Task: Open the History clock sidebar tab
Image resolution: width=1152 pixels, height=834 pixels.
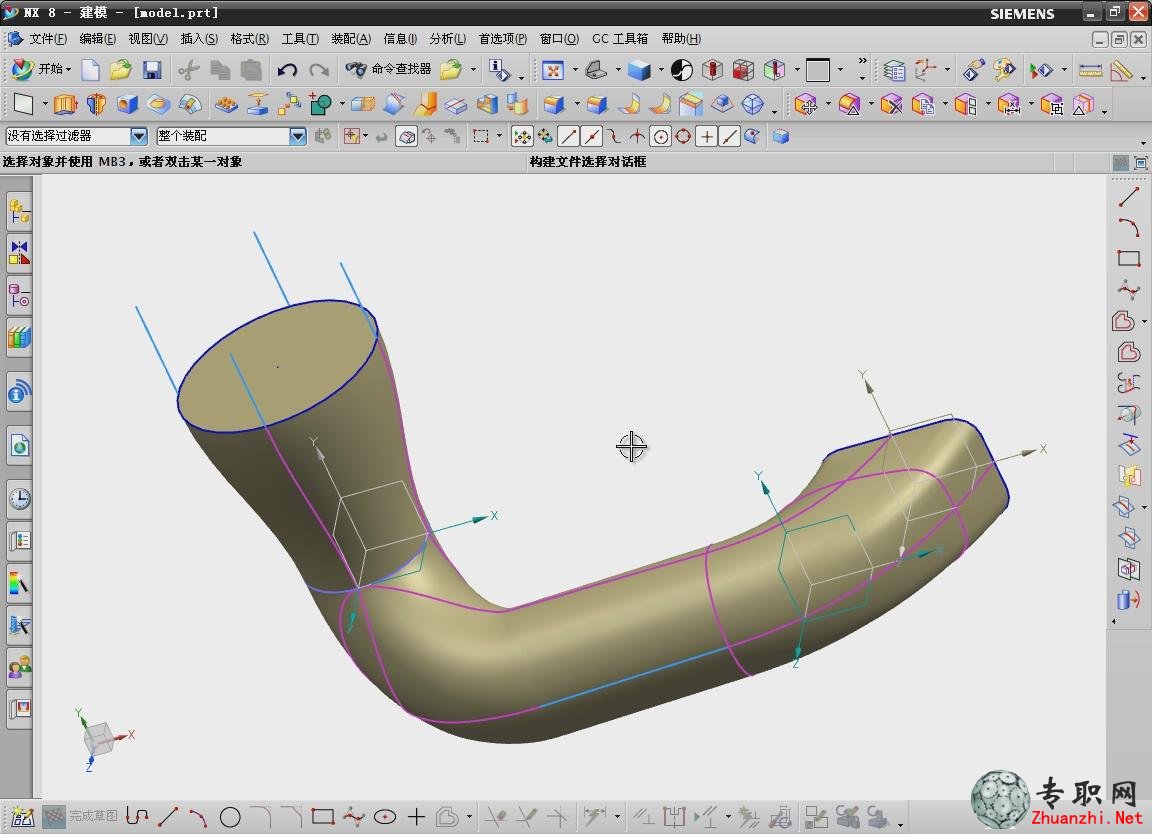Action: point(19,498)
